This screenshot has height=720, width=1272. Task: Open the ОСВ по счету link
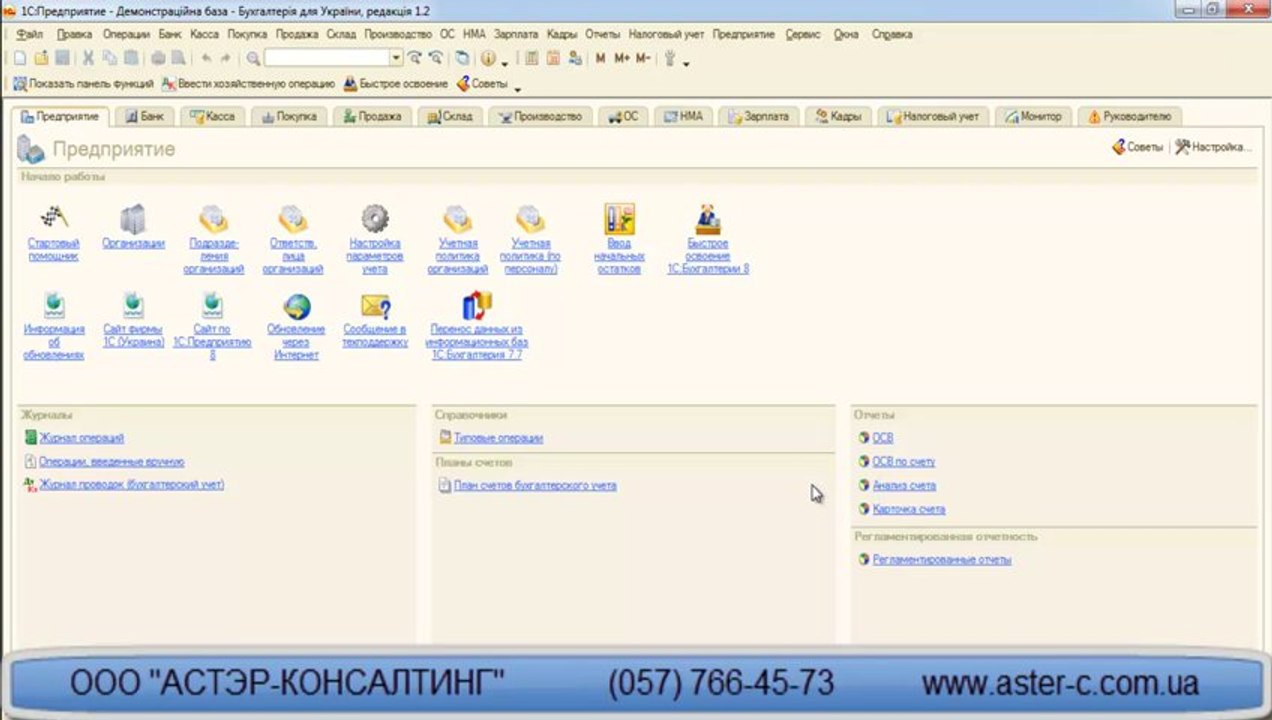click(903, 462)
